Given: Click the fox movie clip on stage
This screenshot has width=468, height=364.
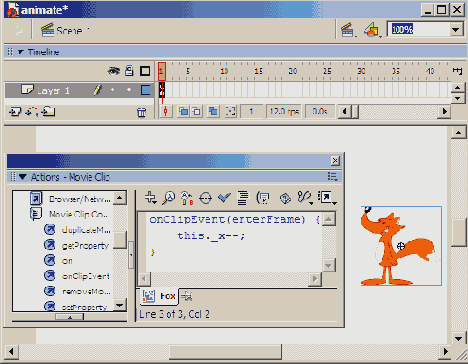Looking at the screenshot, I should coord(401,246).
